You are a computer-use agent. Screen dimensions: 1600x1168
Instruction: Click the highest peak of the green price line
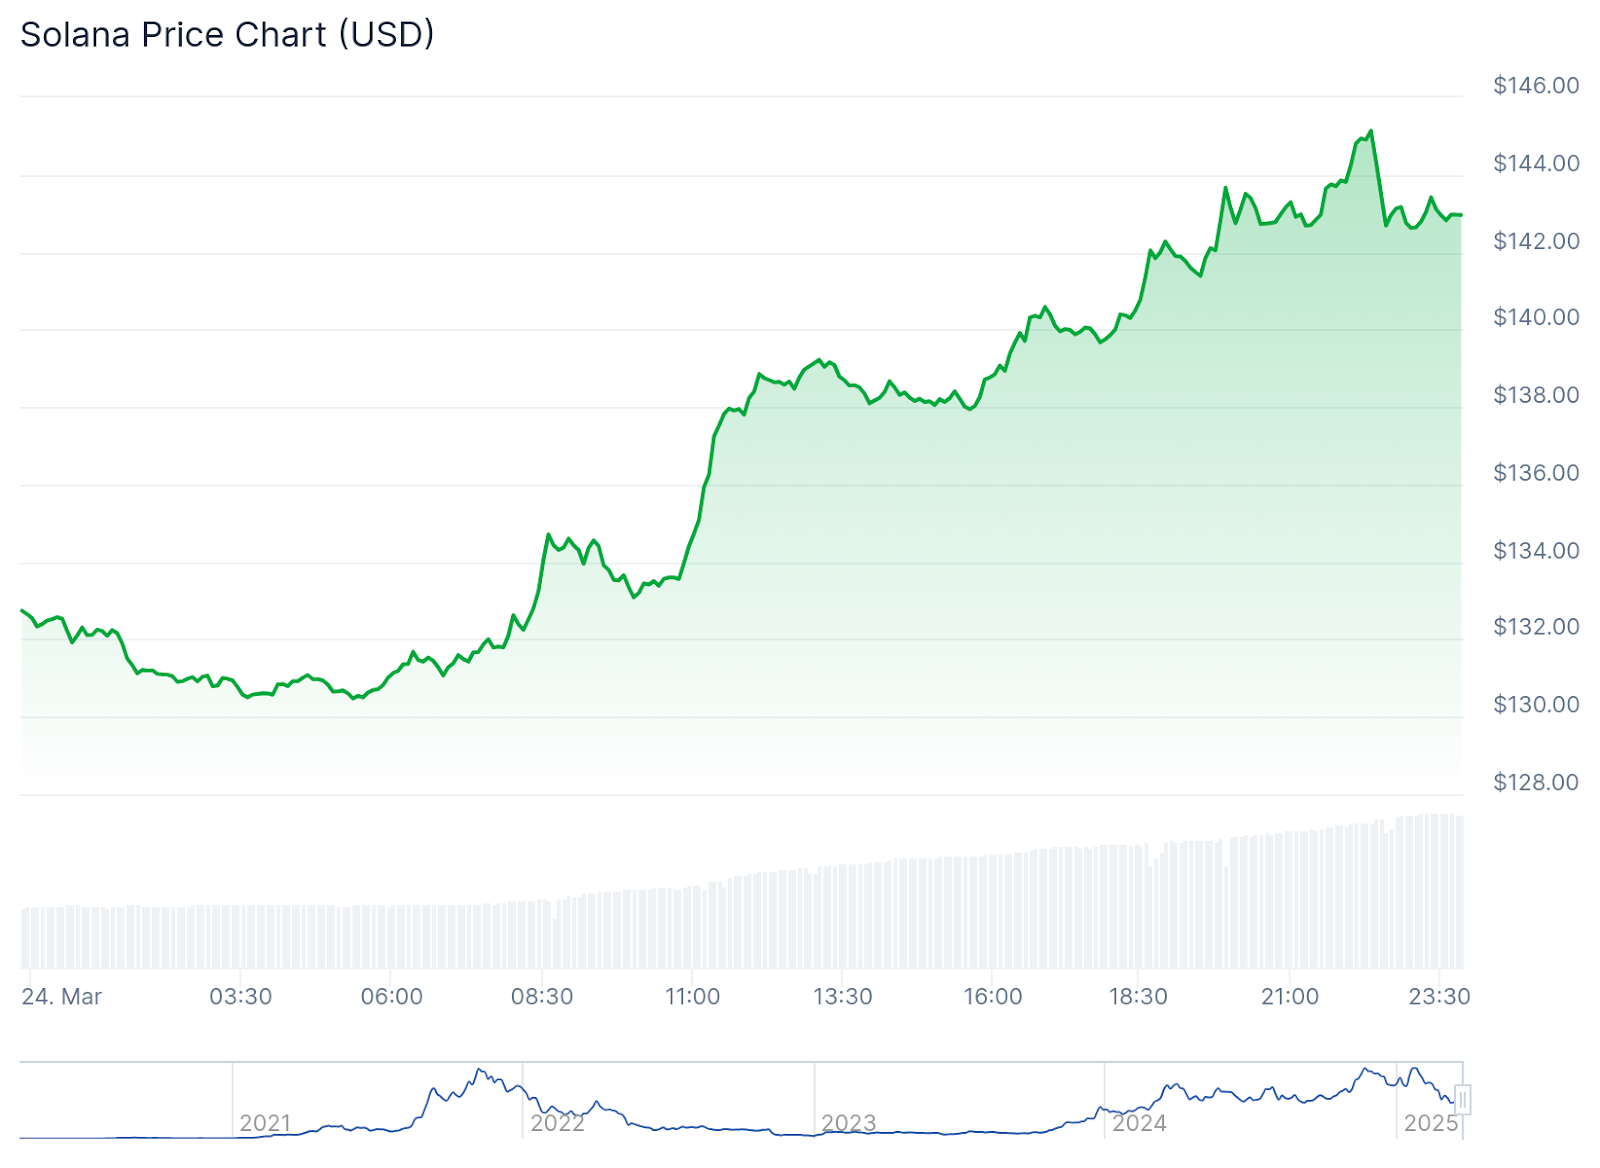1371,131
